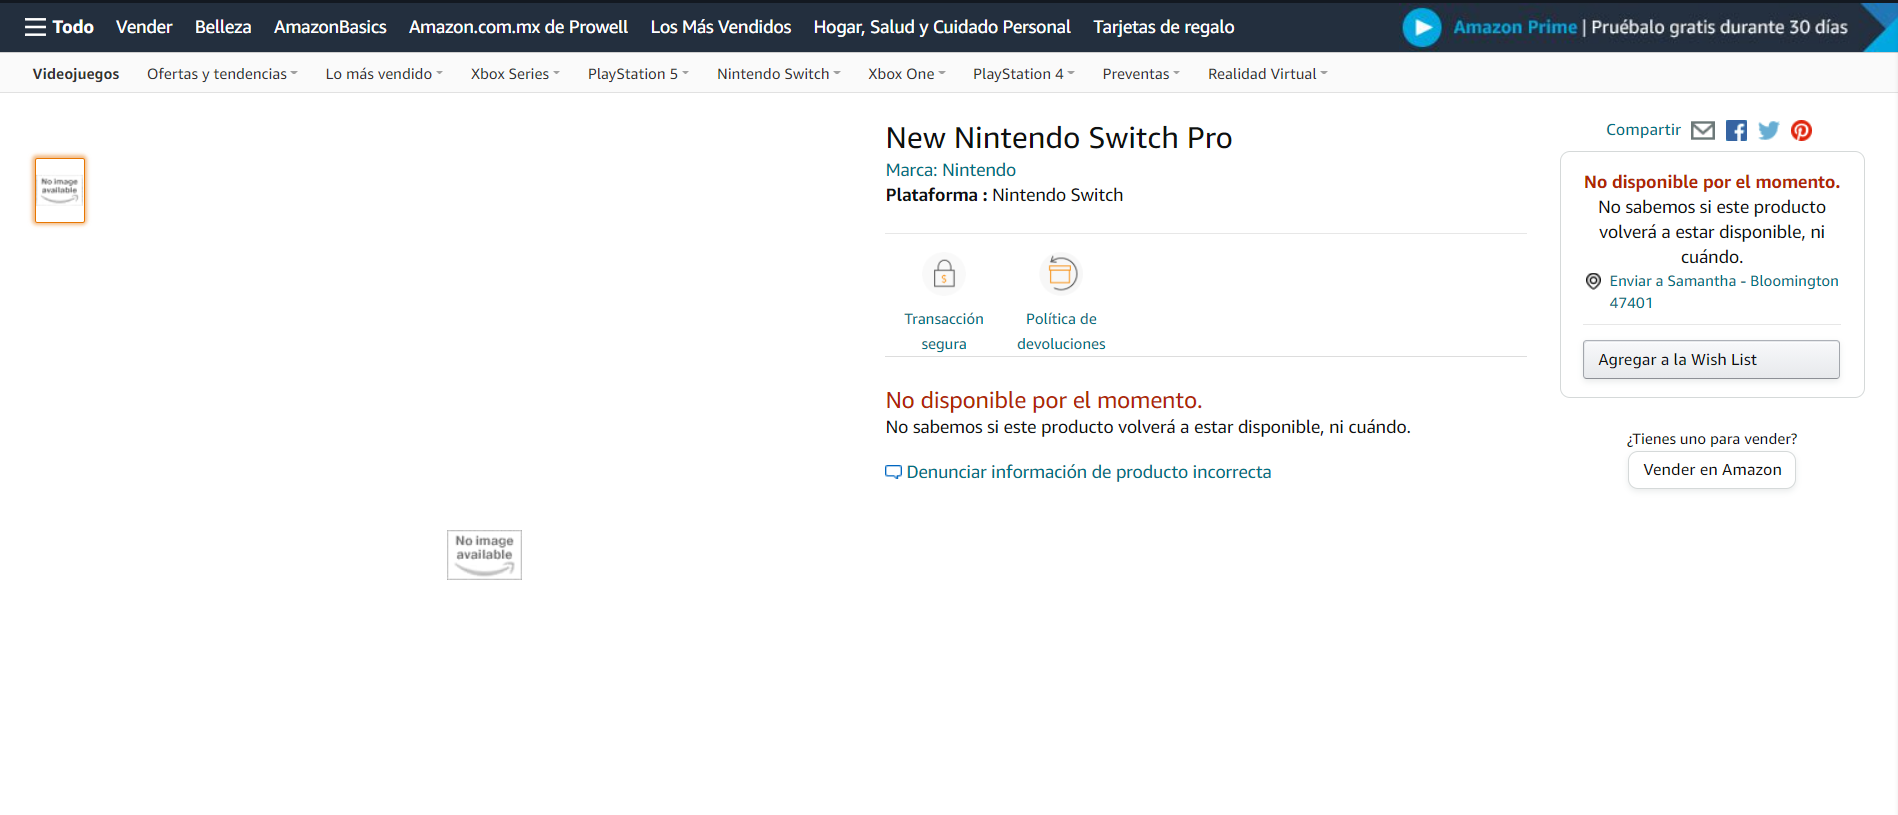The height and width of the screenshot is (815, 1898).
Task: Share product on Facebook
Action: click(1737, 131)
